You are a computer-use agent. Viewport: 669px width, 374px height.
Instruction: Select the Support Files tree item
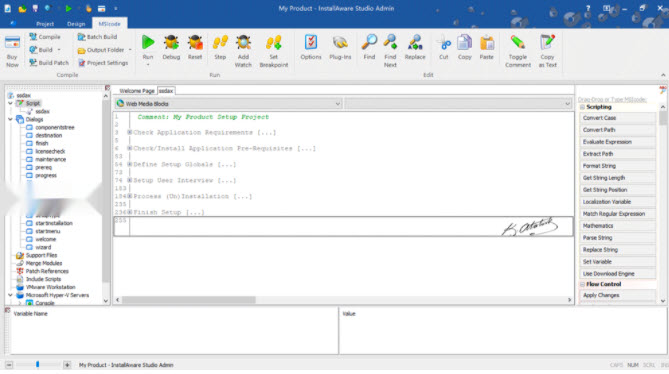point(41,255)
